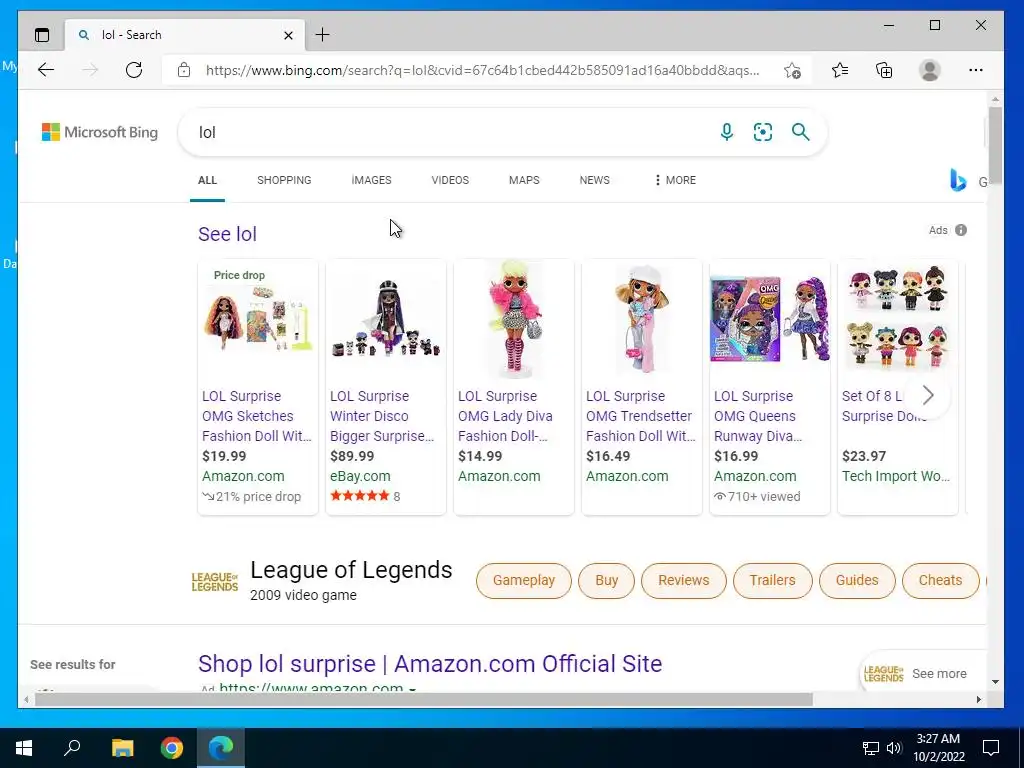1024x768 pixels.
Task: Click the 'See more' League of Legends button
Action: click(922, 673)
